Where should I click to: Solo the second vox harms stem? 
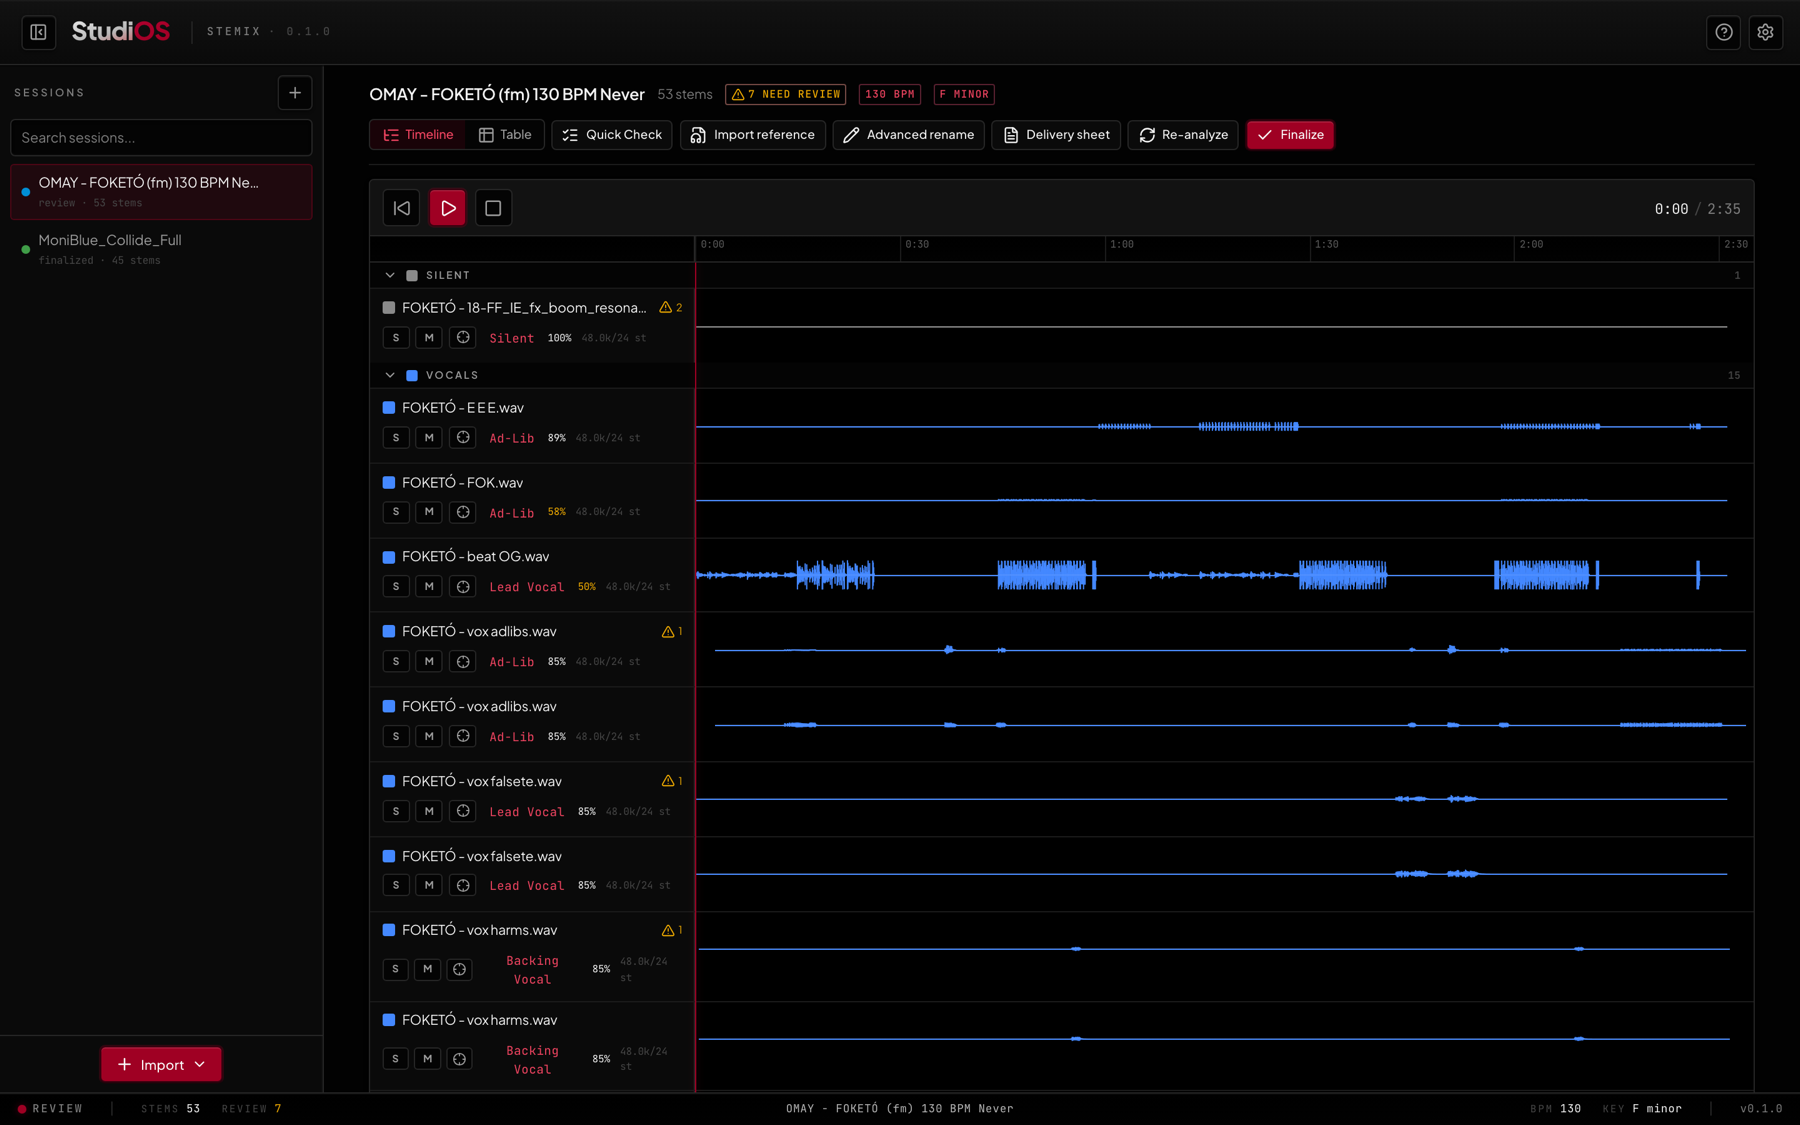396,1059
